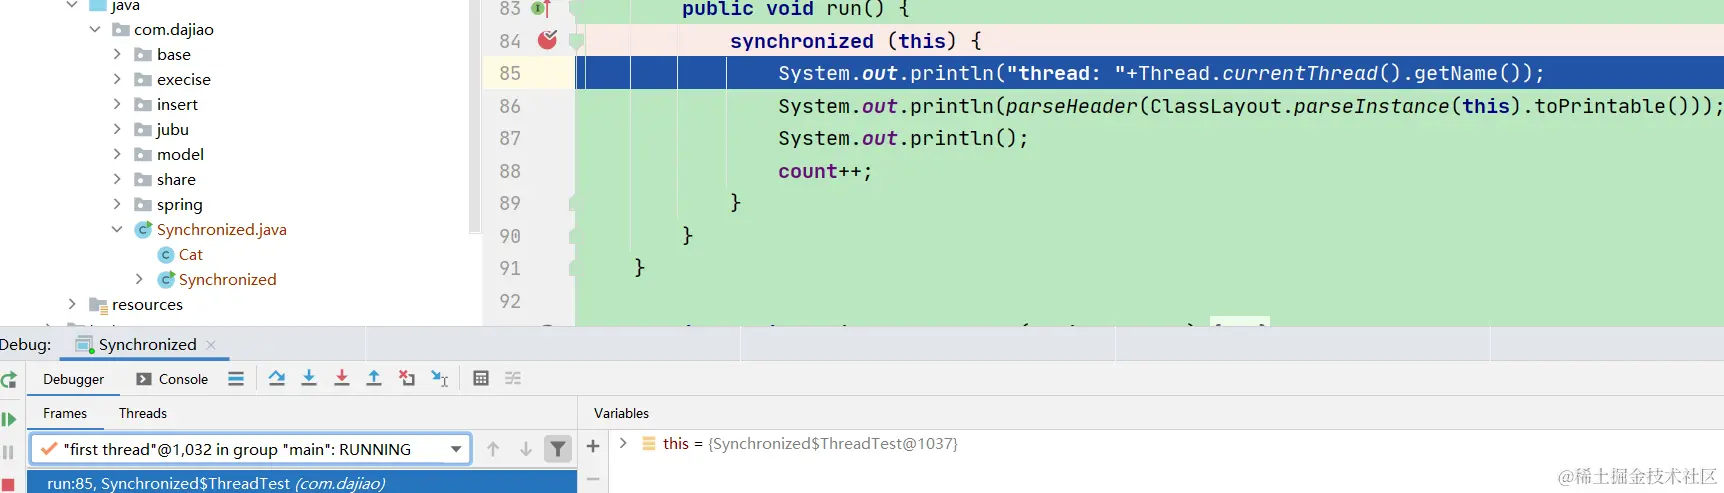Select previous frame up arrow

point(493,449)
